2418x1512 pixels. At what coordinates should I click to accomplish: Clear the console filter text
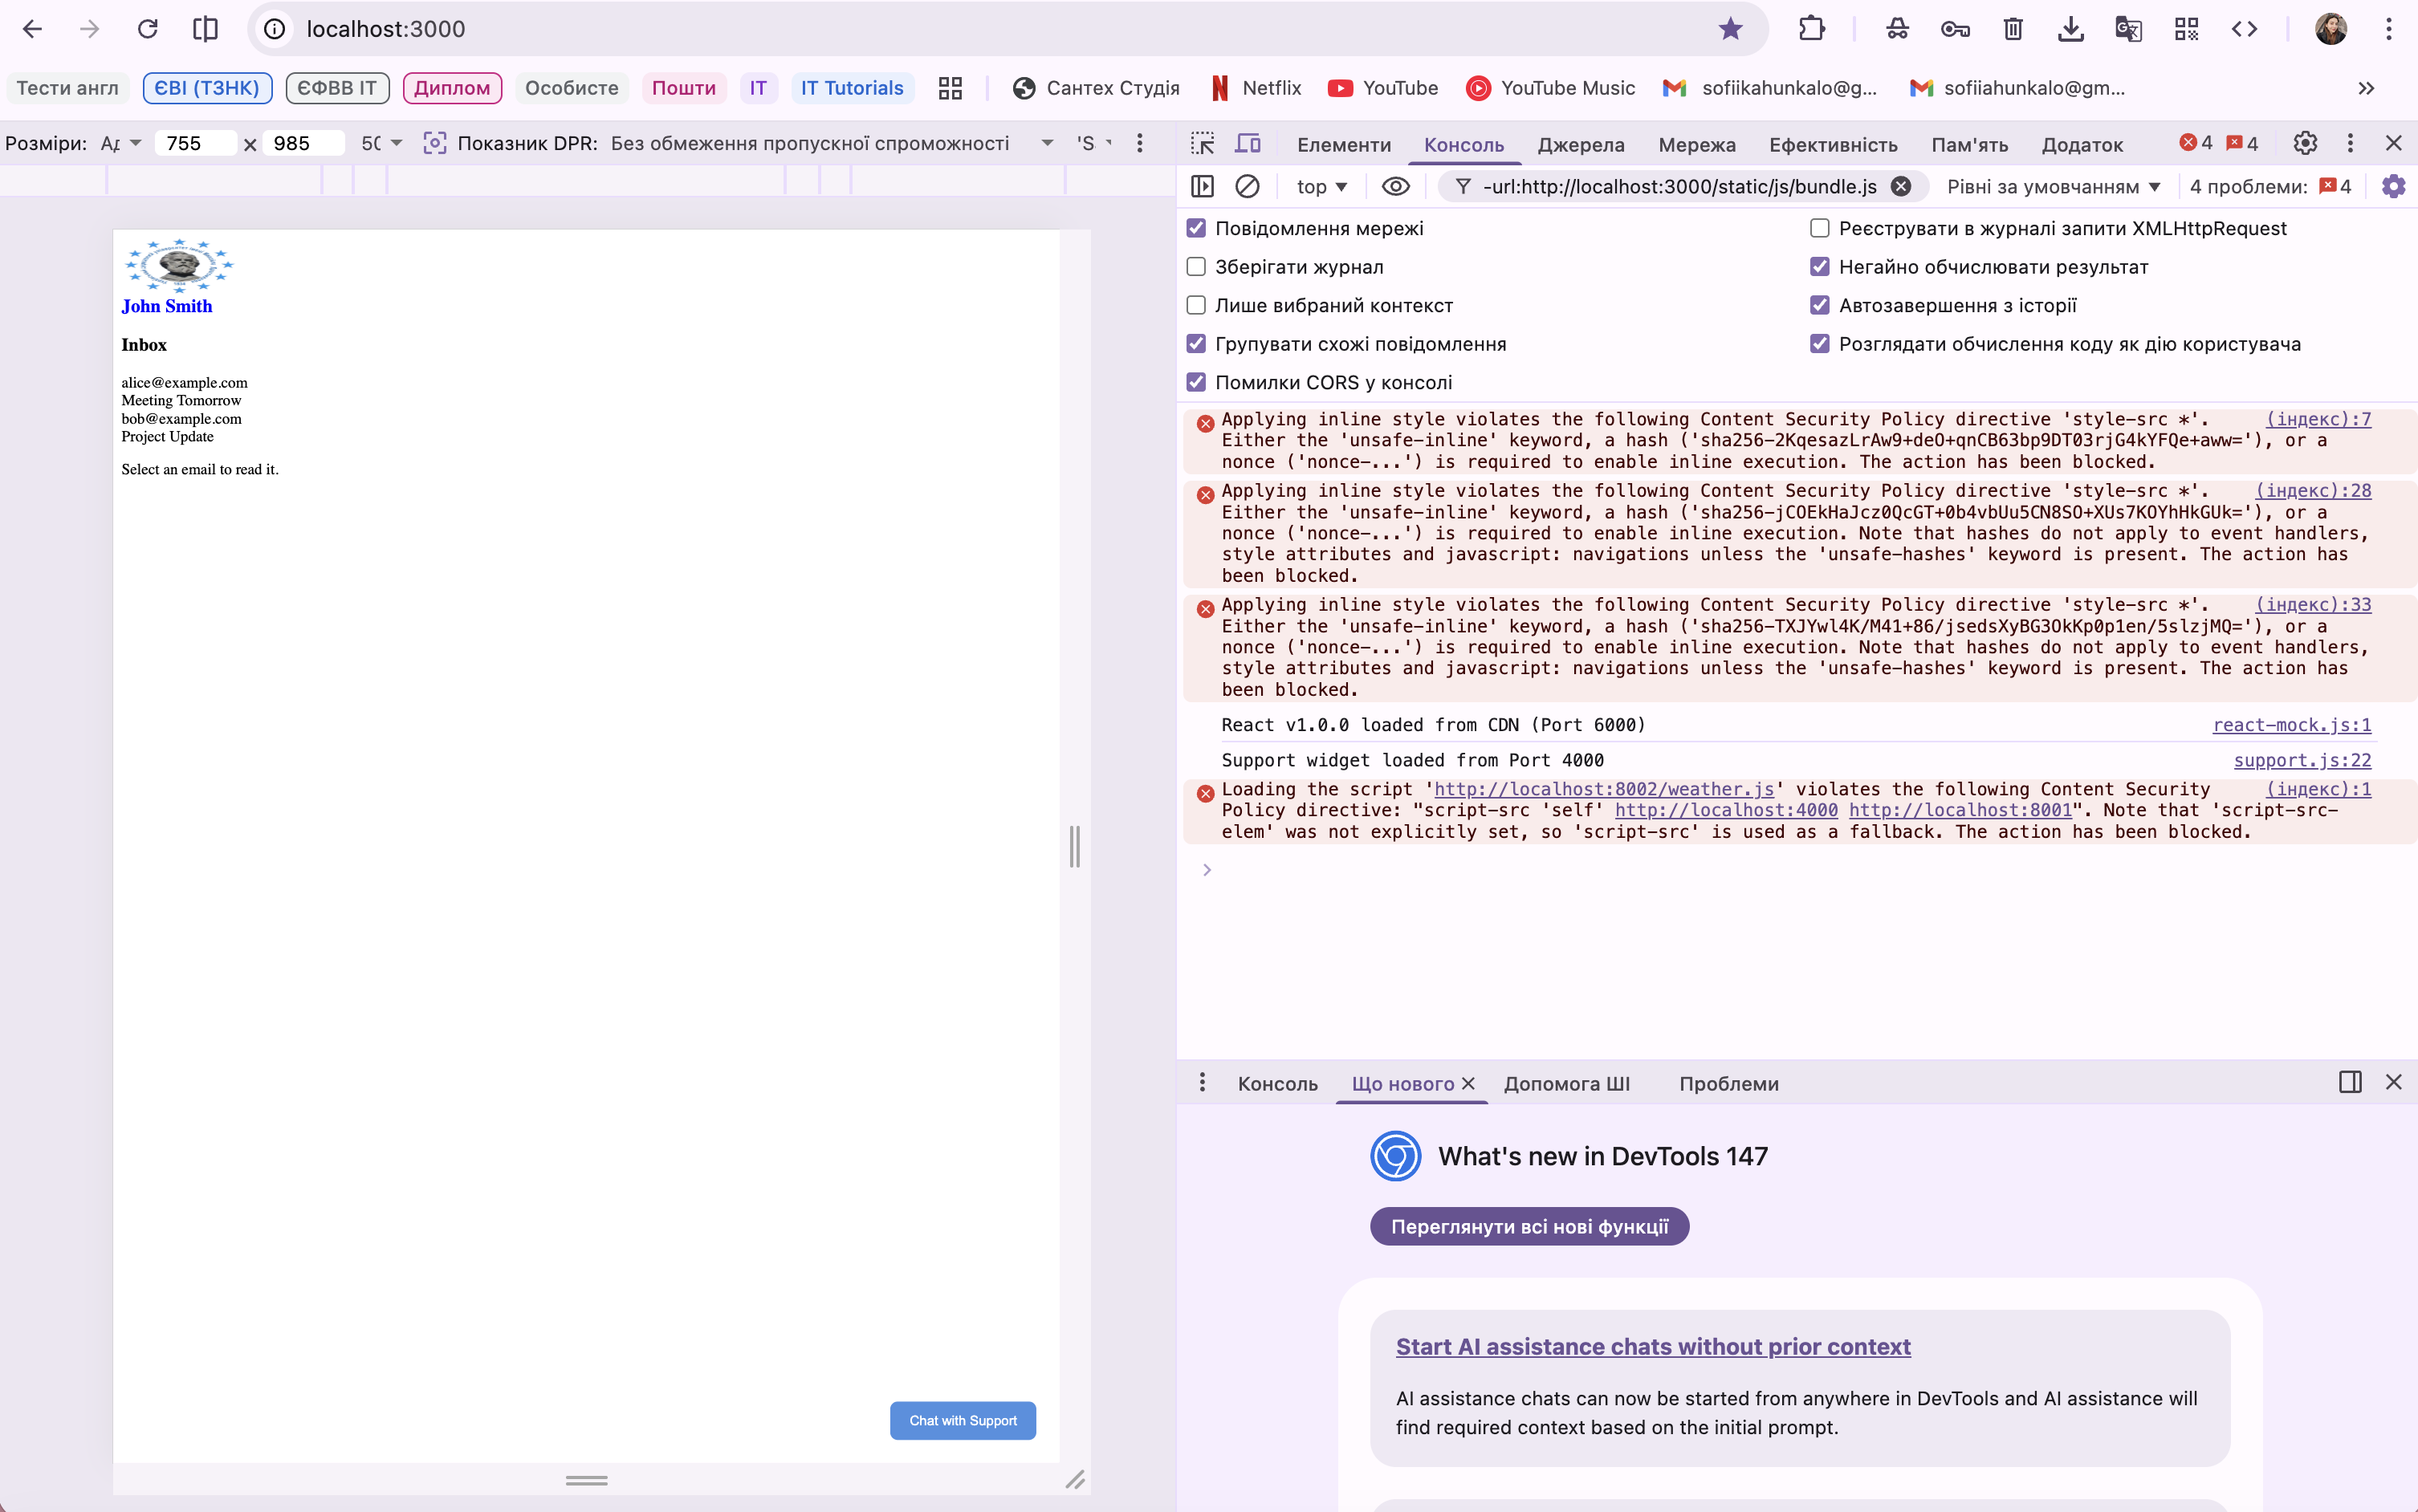1901,186
